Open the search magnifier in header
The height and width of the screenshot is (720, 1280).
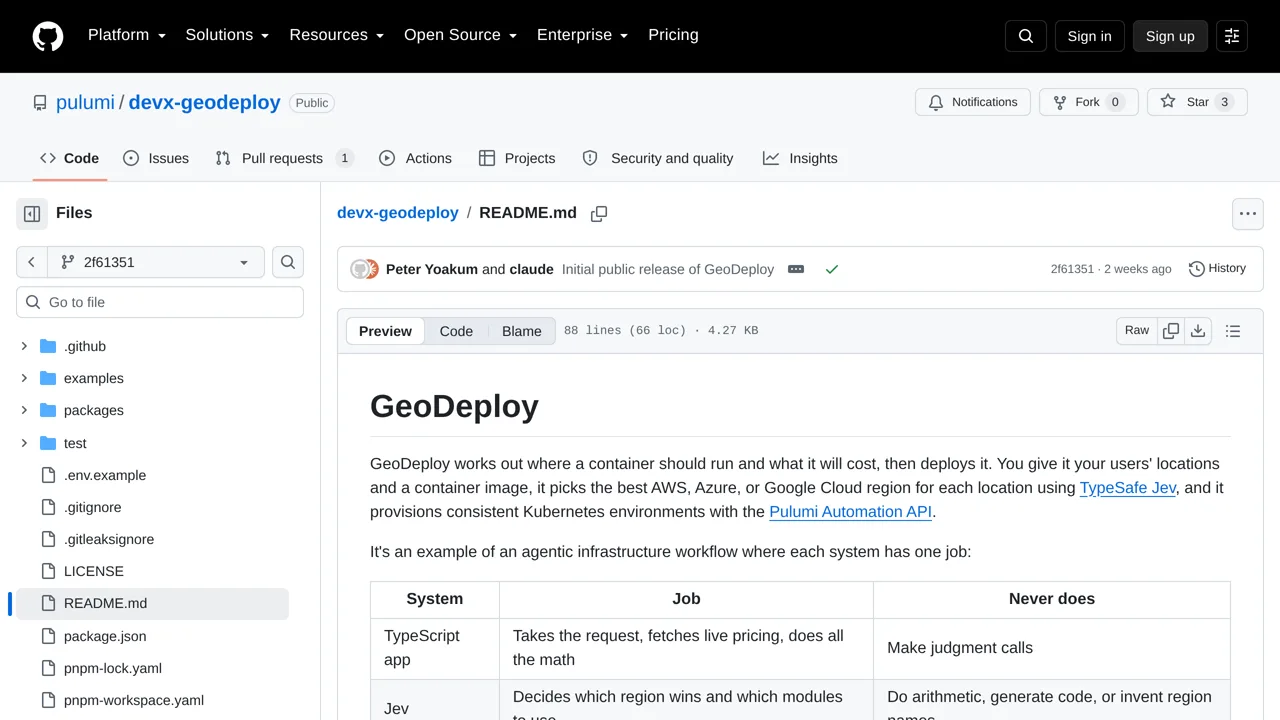point(1026,36)
